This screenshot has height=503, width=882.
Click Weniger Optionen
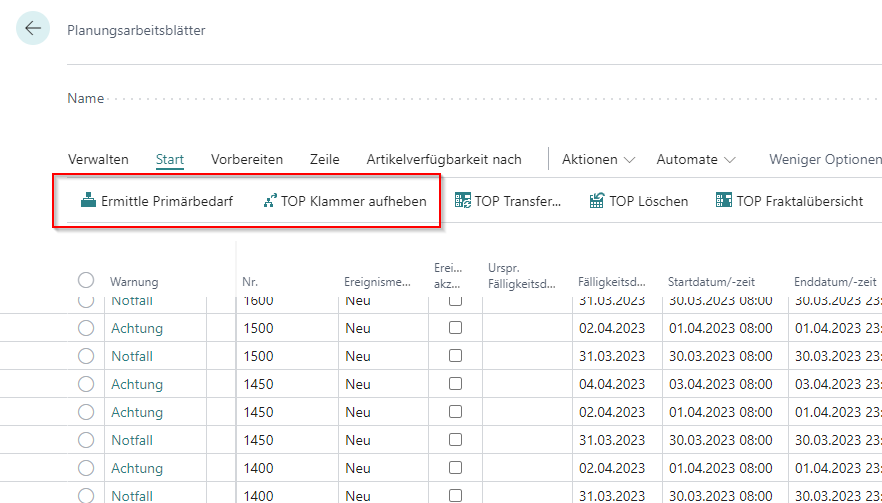[x=824, y=159]
